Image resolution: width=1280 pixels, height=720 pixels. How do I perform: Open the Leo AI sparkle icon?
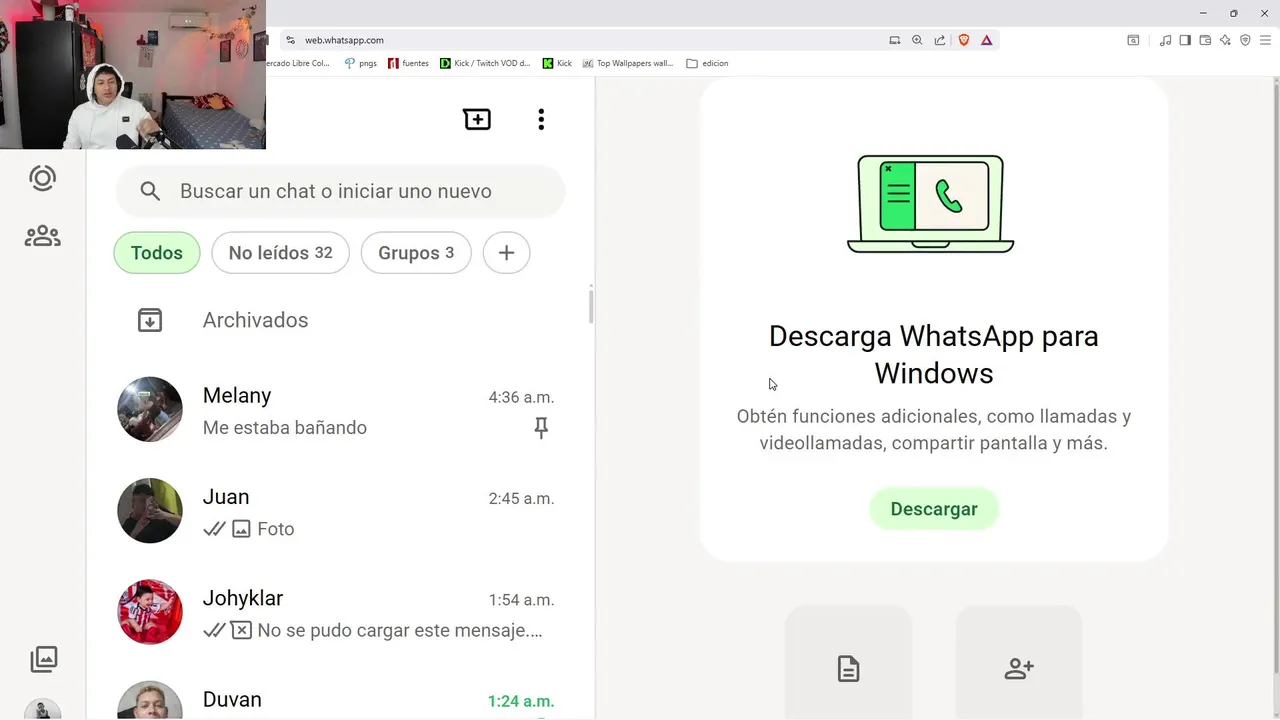click(x=1225, y=40)
